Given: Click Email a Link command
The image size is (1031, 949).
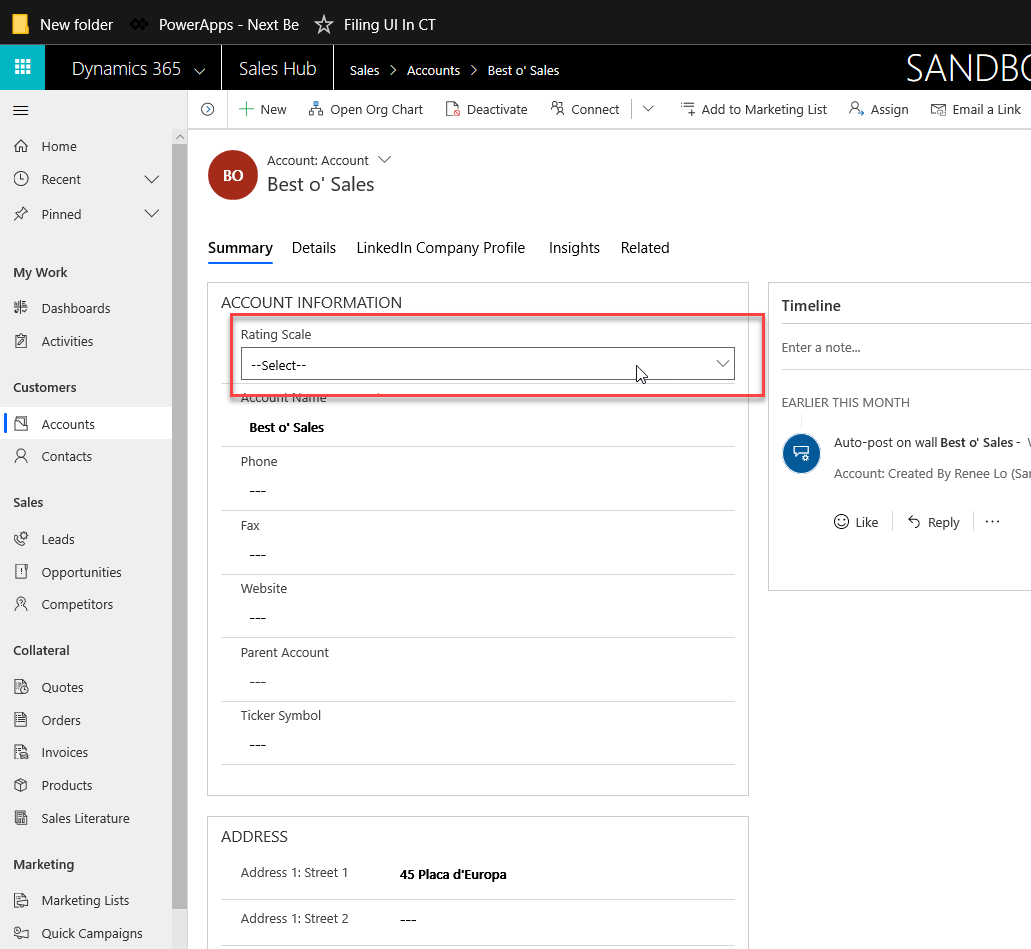Looking at the screenshot, I should point(975,109).
